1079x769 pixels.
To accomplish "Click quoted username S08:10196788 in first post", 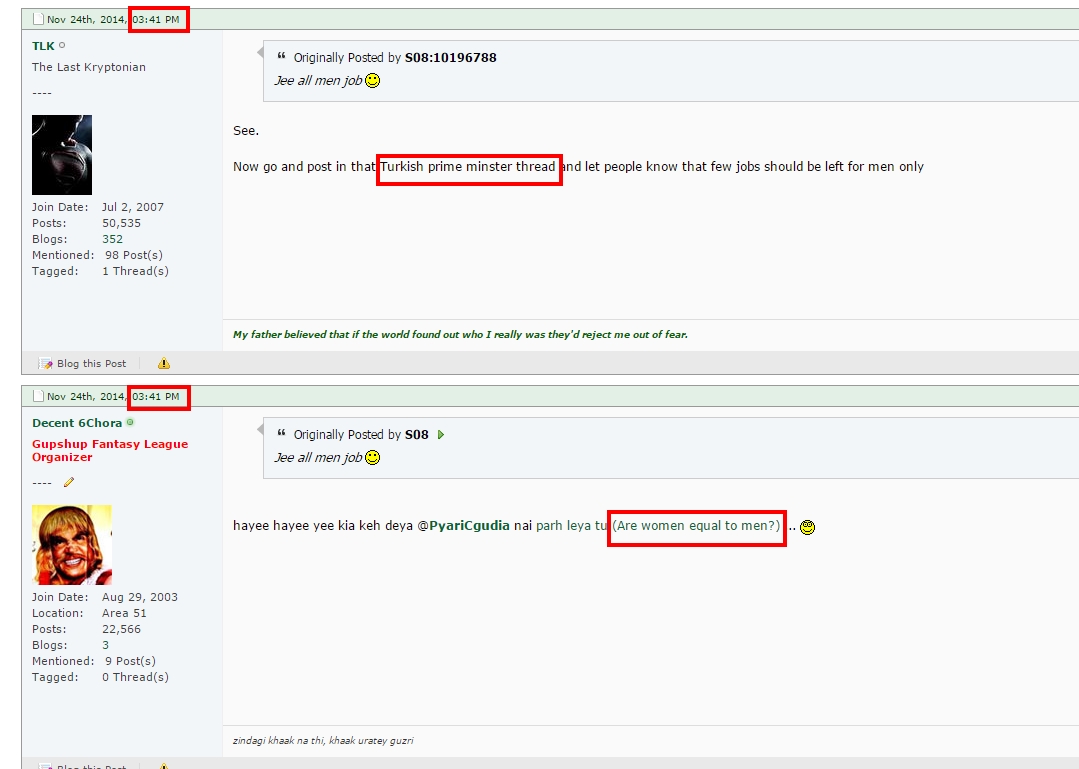I will pos(451,58).
